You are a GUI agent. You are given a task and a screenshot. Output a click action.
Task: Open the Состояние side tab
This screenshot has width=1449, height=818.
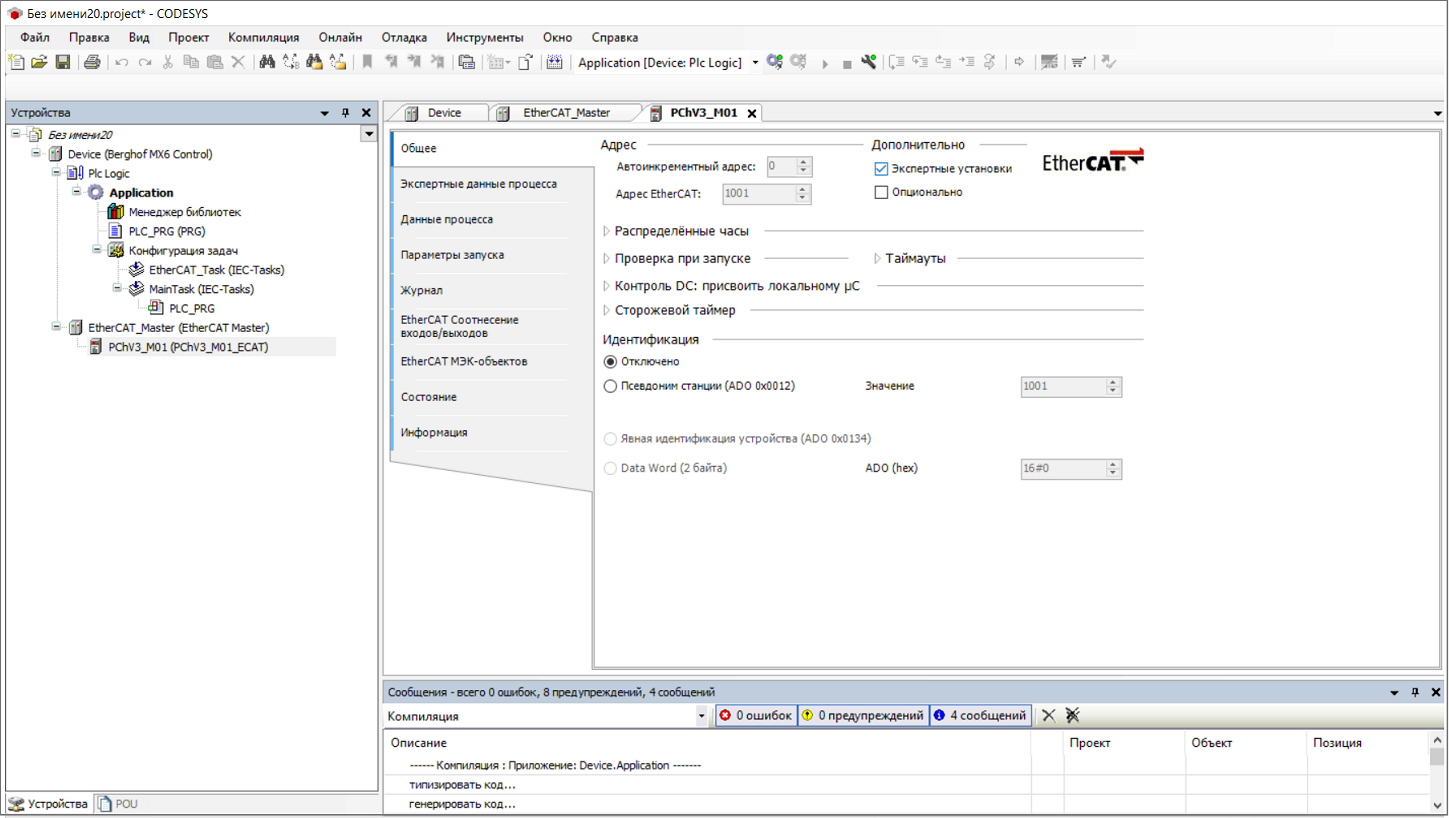pyautogui.click(x=429, y=397)
